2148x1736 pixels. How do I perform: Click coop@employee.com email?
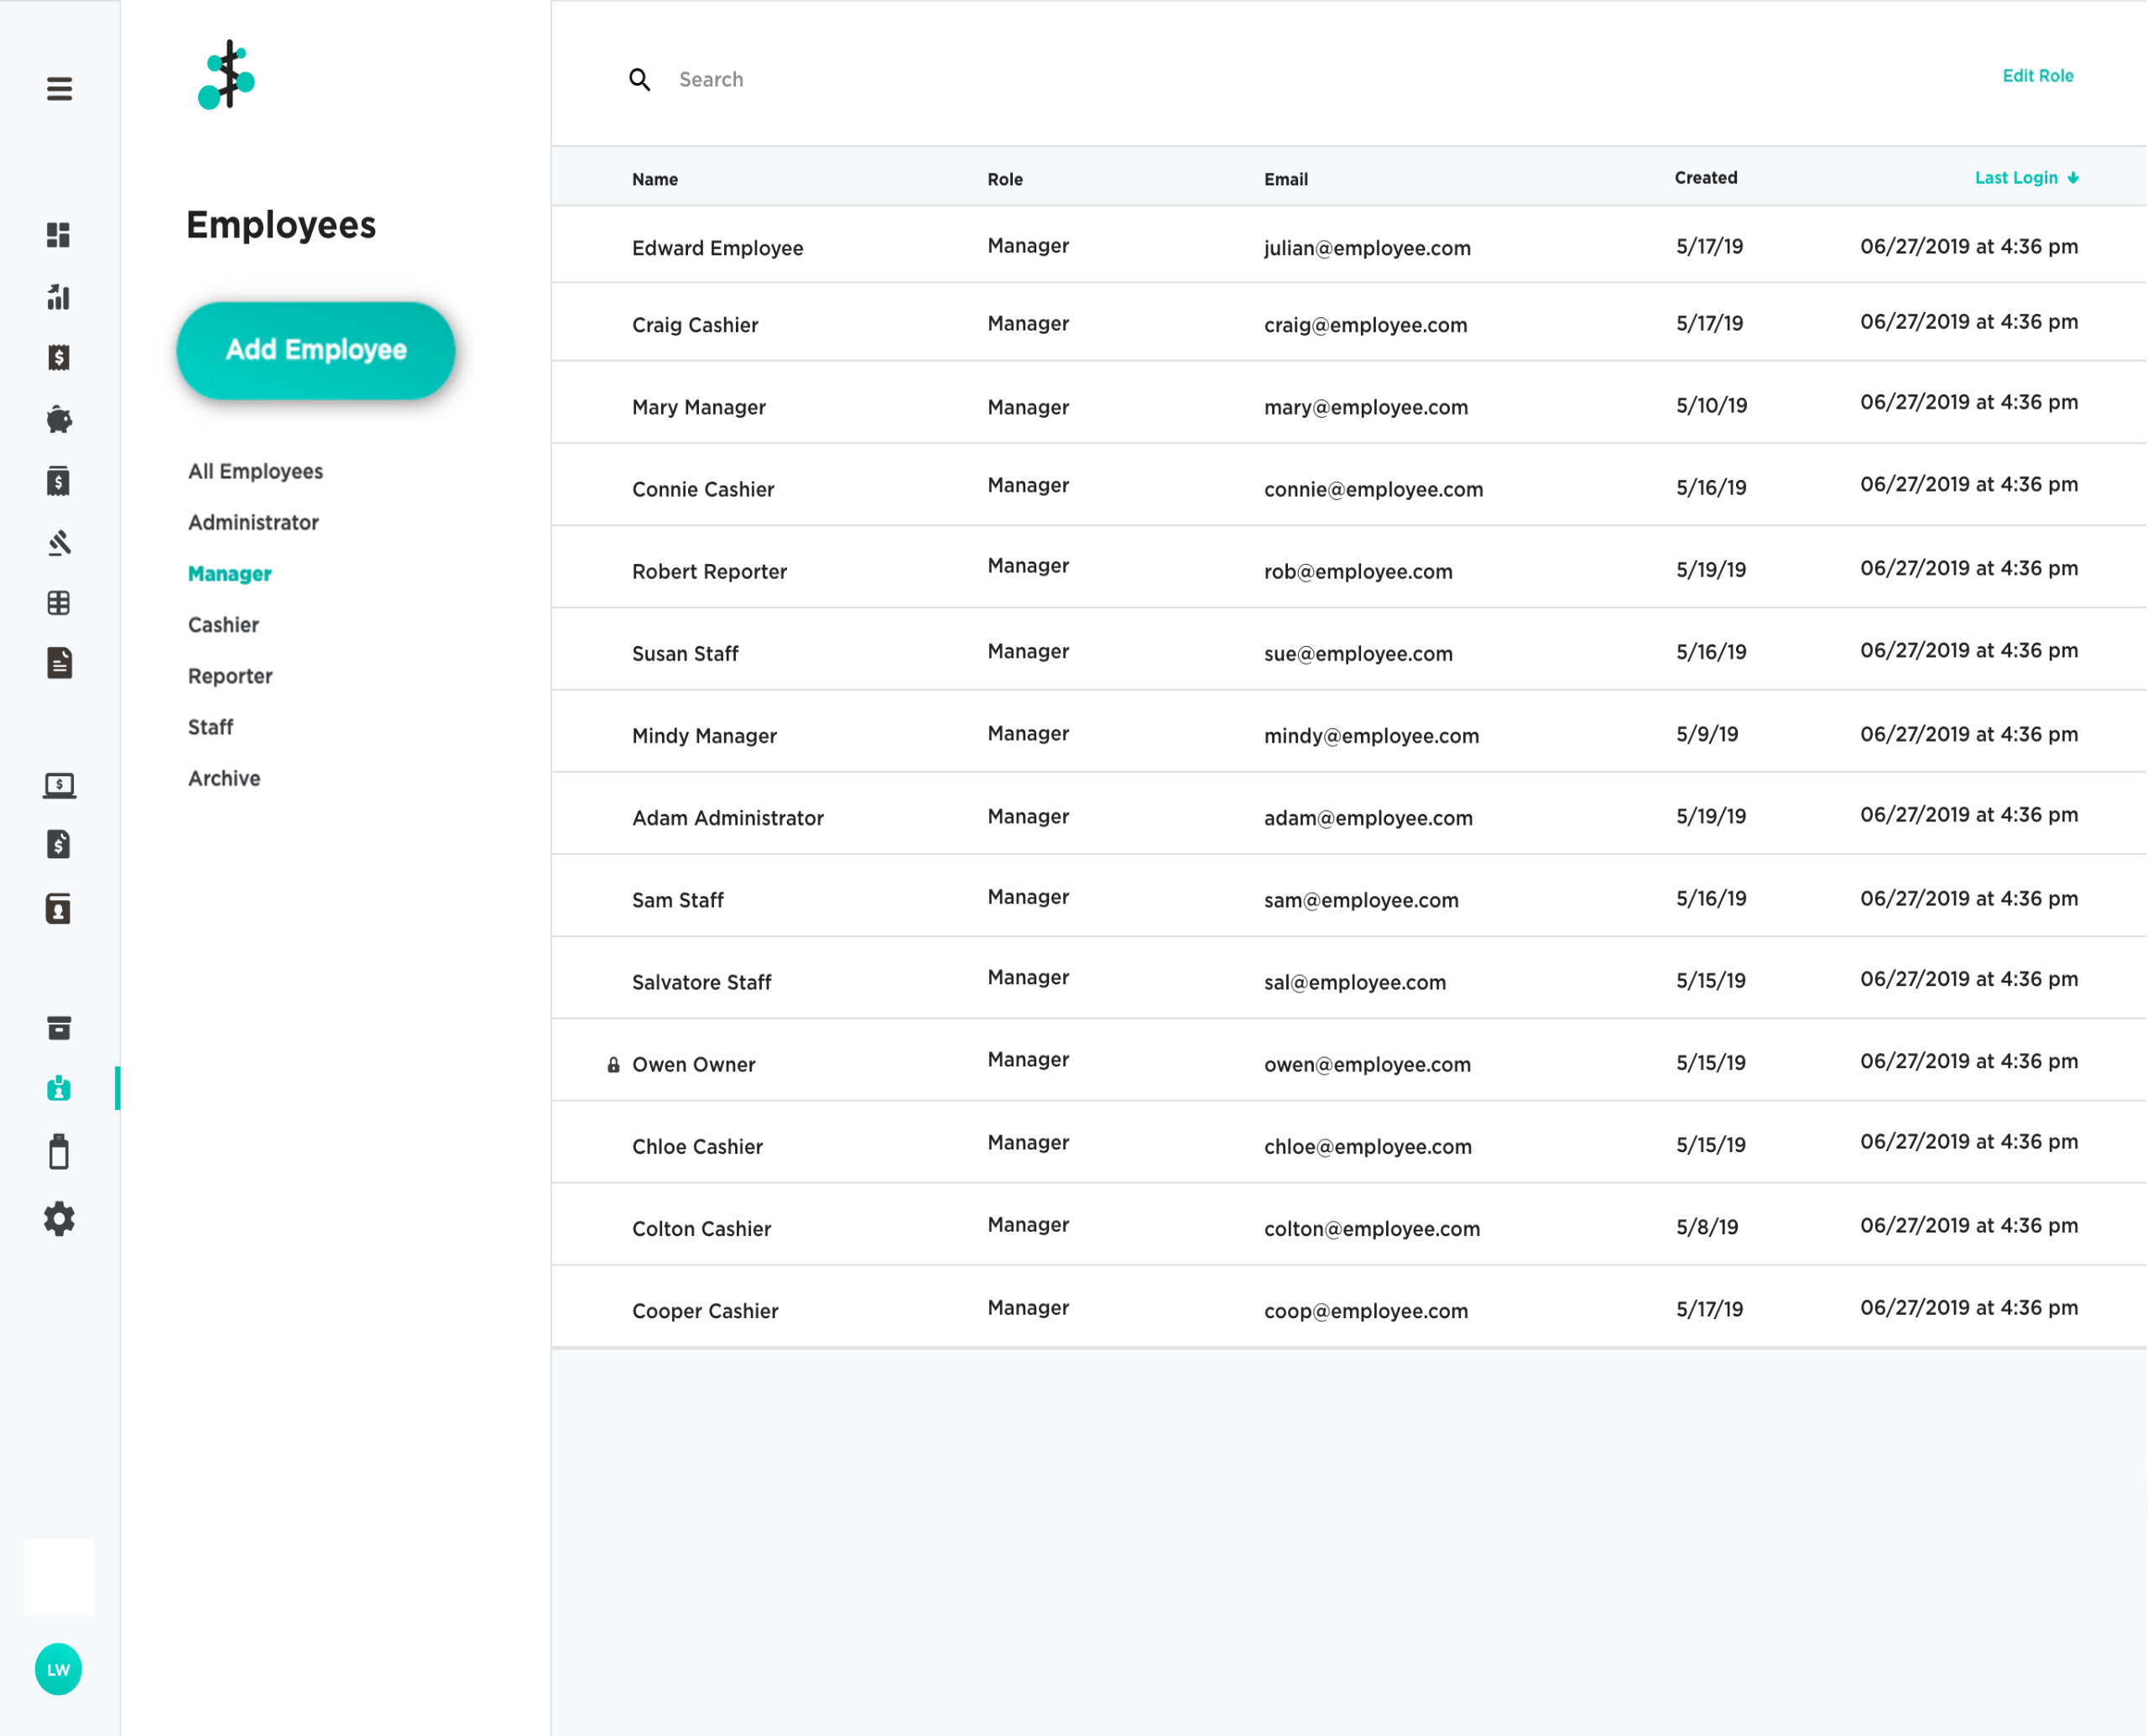[x=1366, y=1311]
